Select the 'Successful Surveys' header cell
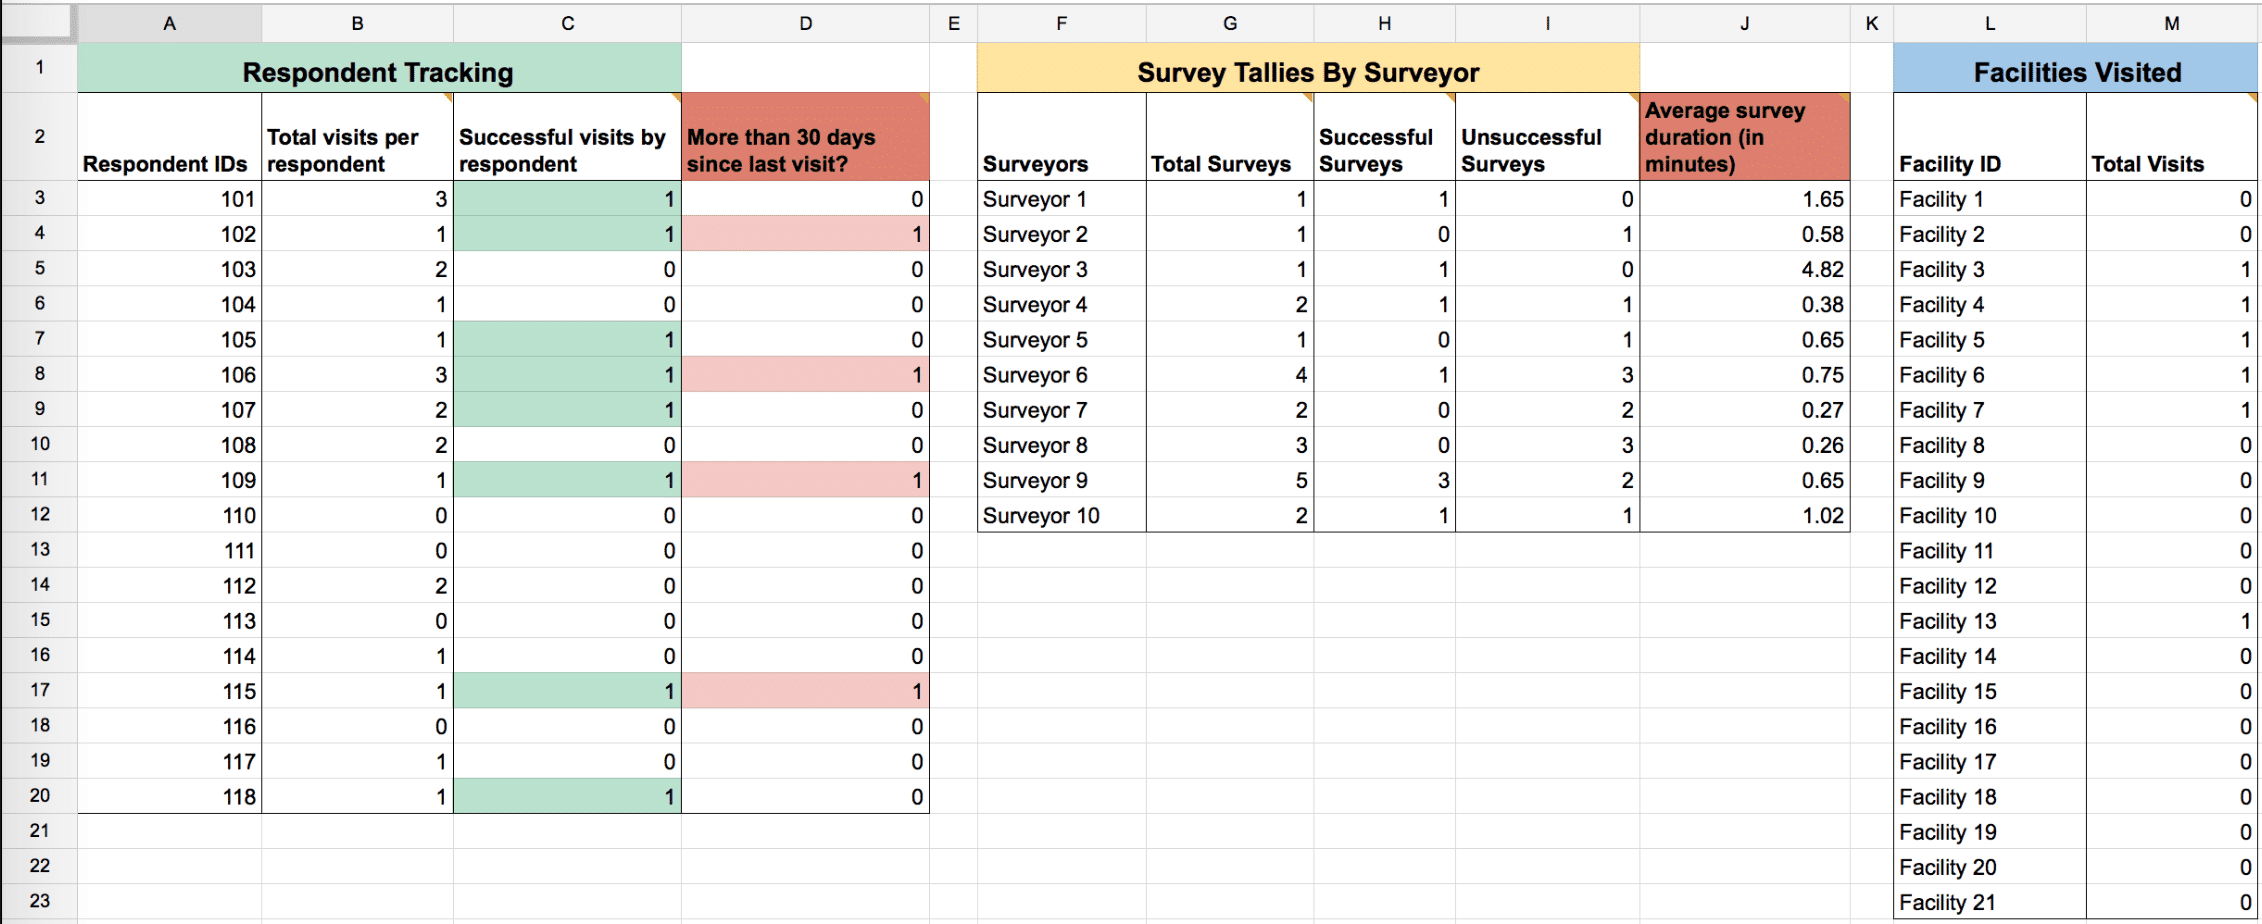Image resolution: width=2262 pixels, height=924 pixels. pos(1384,137)
